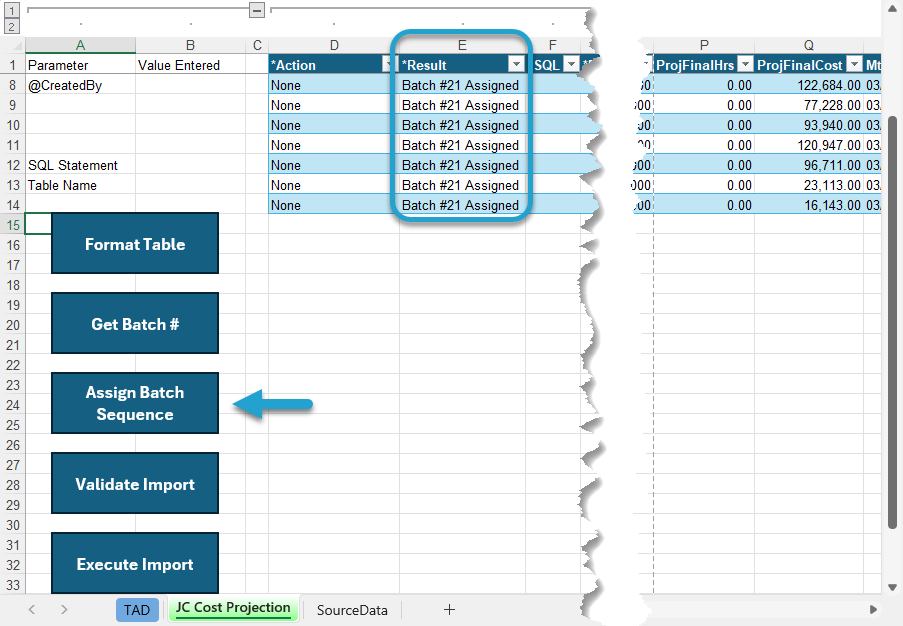903x626 pixels.
Task: Open the SourceData sheet tab
Action: coord(352,610)
